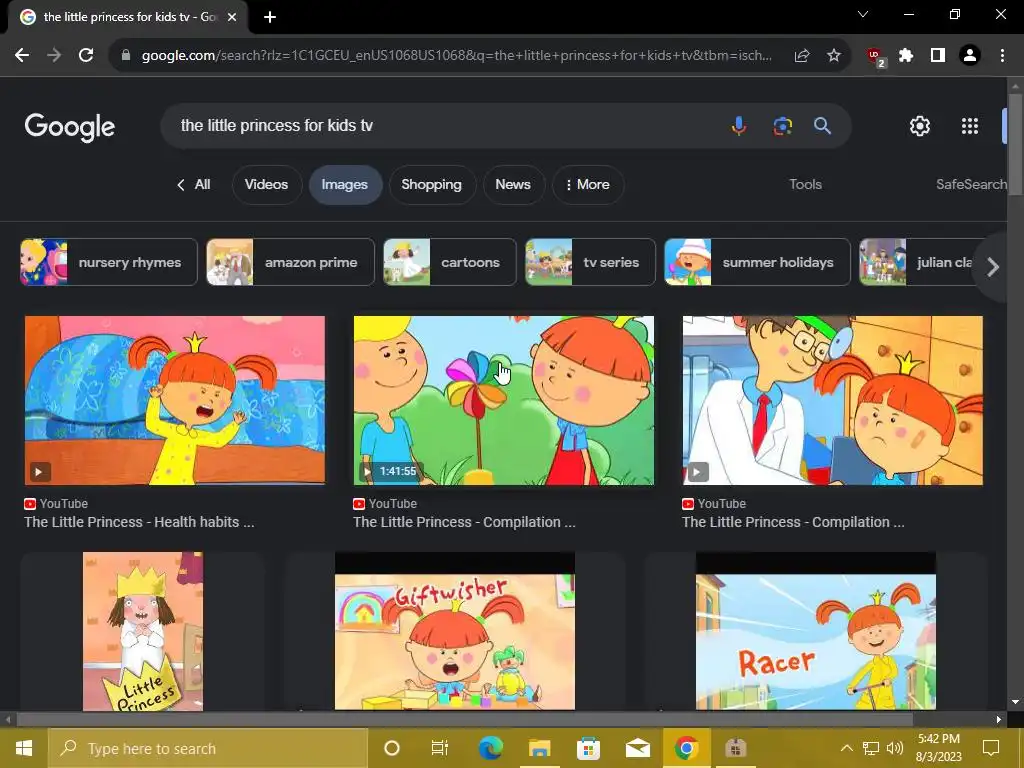Toggle the browser side panel
1024x768 pixels.
(x=938, y=56)
